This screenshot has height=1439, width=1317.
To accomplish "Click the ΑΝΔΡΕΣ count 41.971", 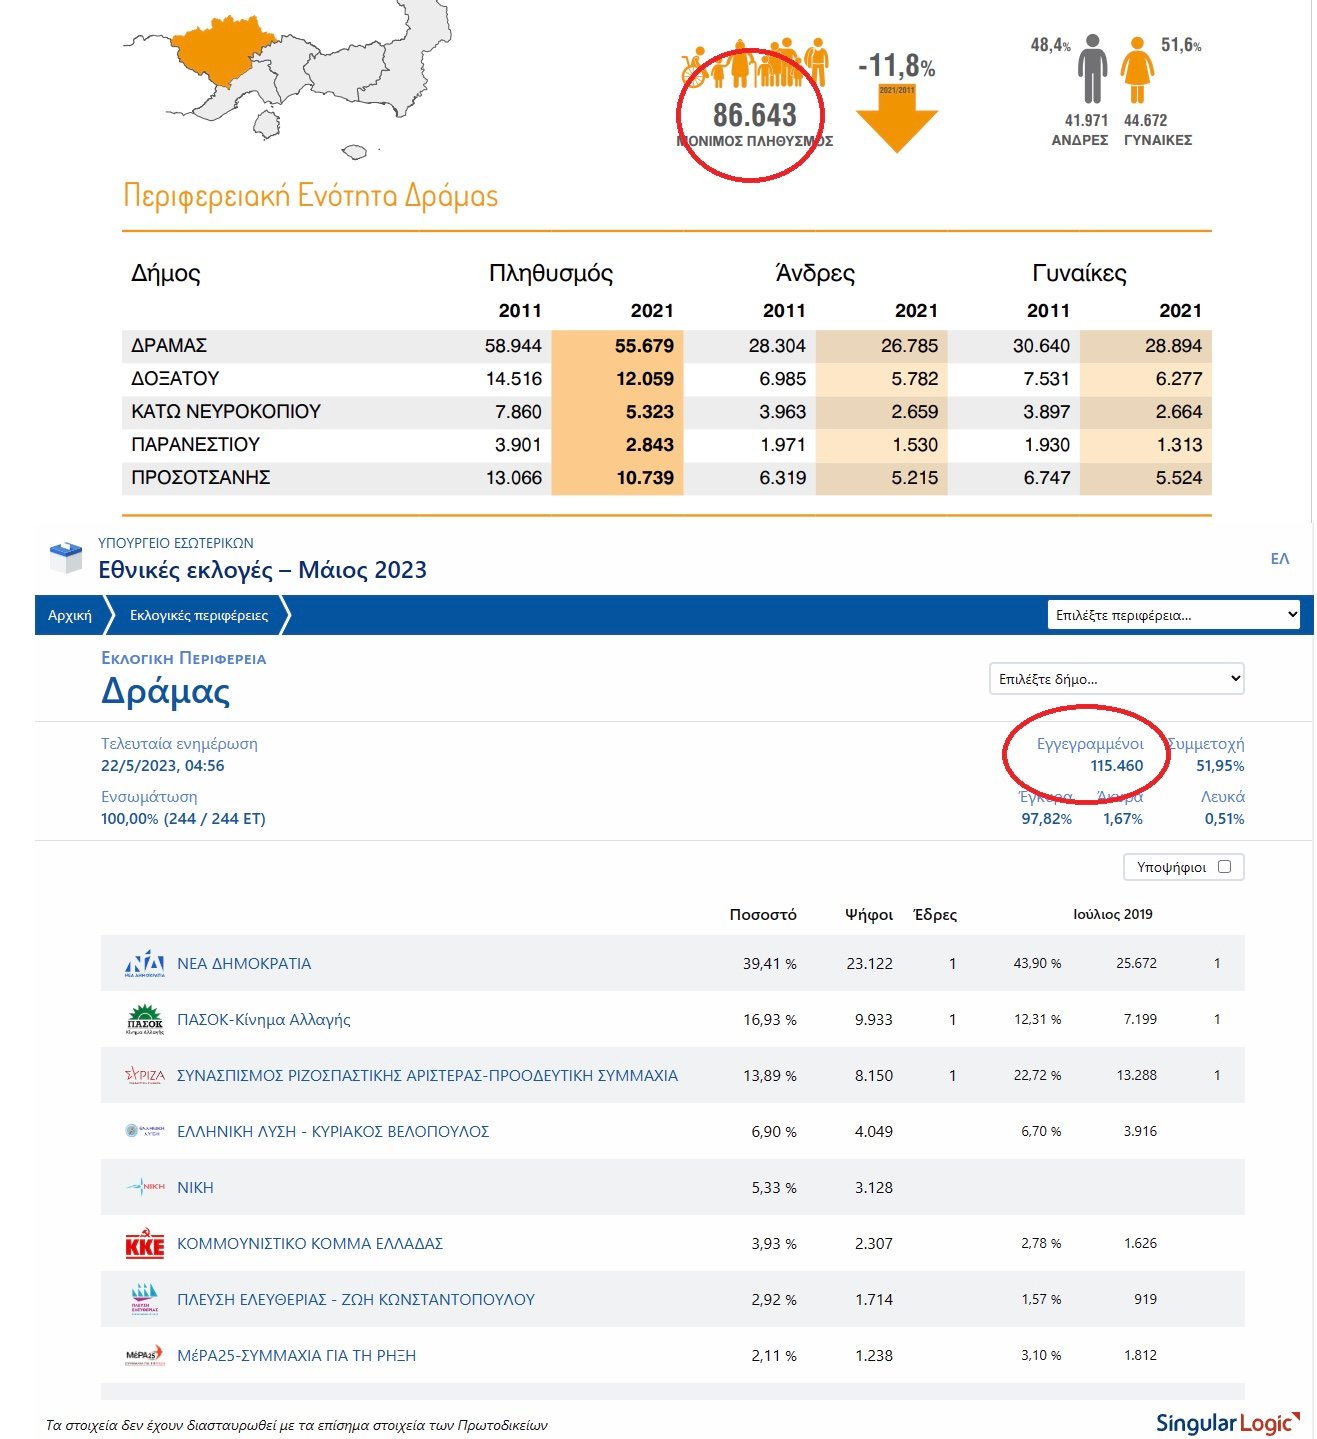I will point(1086,120).
